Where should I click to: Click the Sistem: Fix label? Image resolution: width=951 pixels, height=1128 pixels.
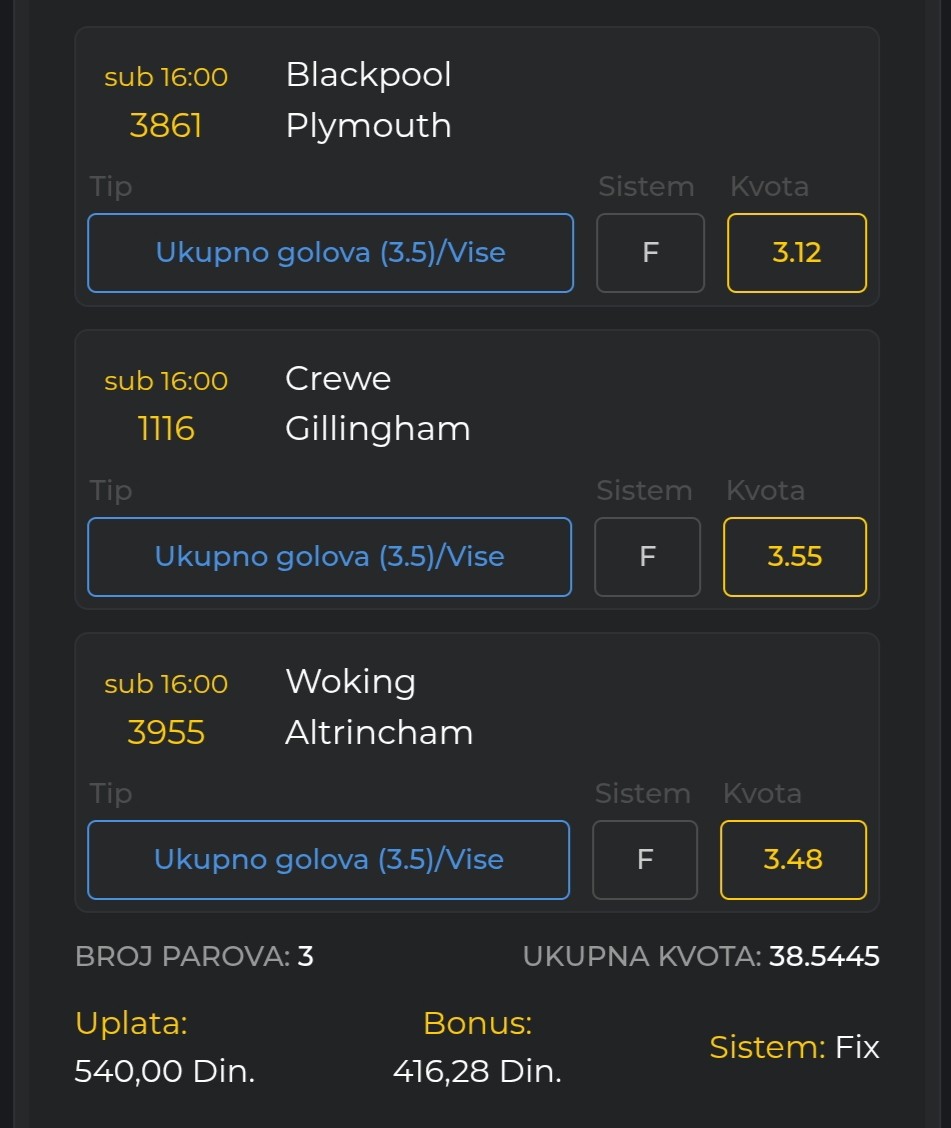(794, 1047)
